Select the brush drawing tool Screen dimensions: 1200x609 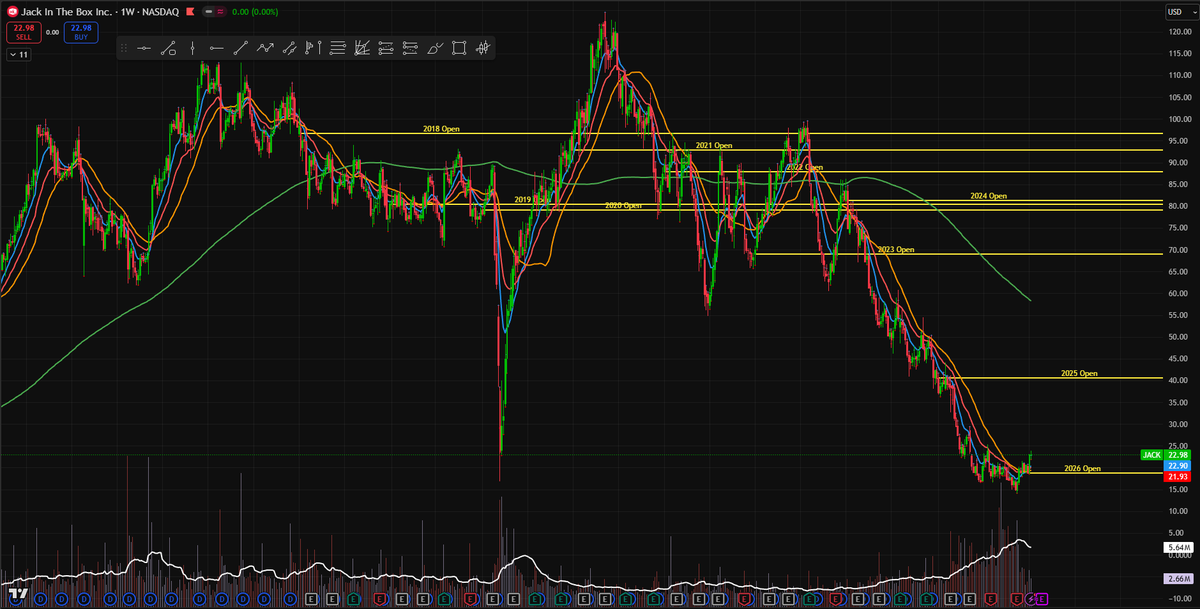(x=434, y=48)
